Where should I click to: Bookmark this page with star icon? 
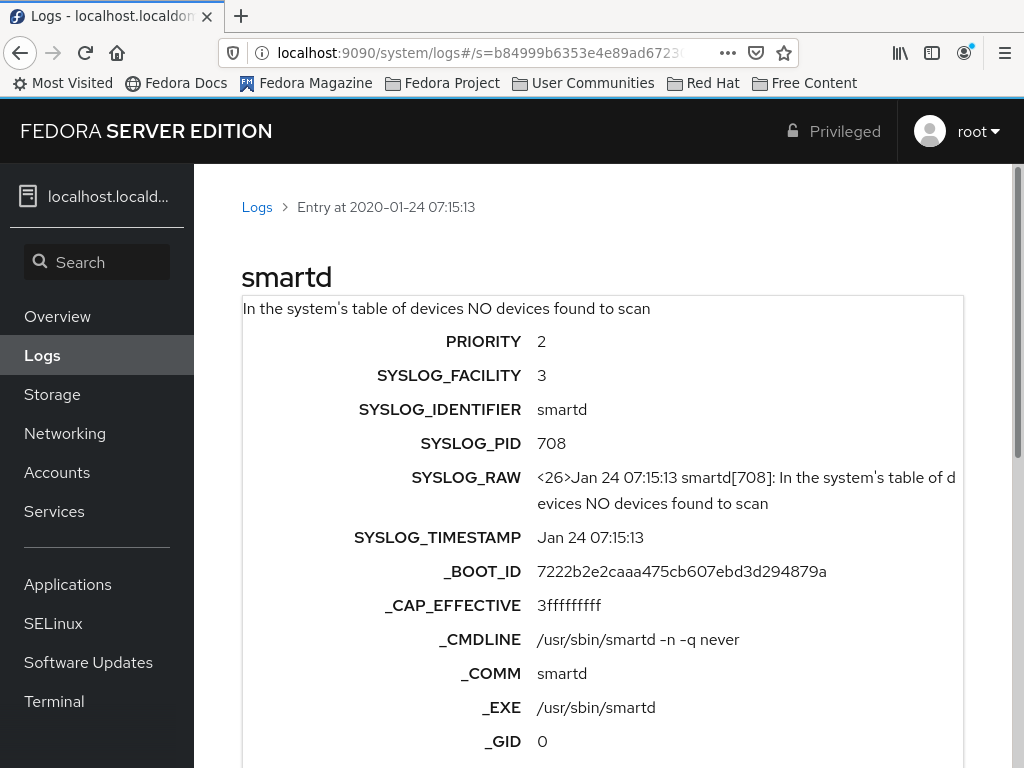click(784, 53)
